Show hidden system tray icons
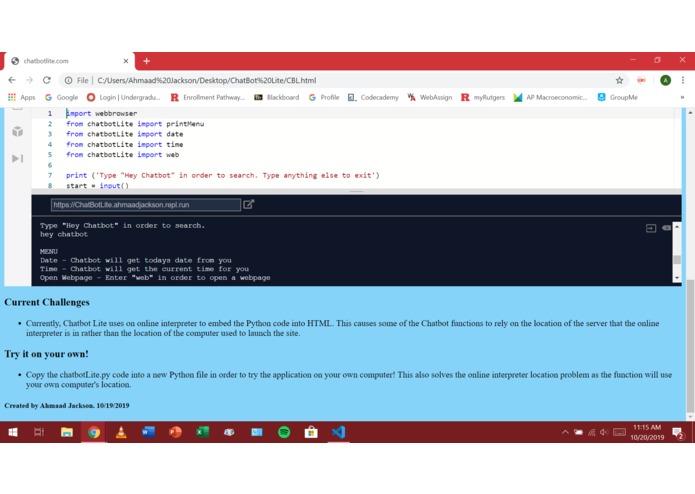Image resolution: width=695 pixels, height=494 pixels. click(565, 432)
